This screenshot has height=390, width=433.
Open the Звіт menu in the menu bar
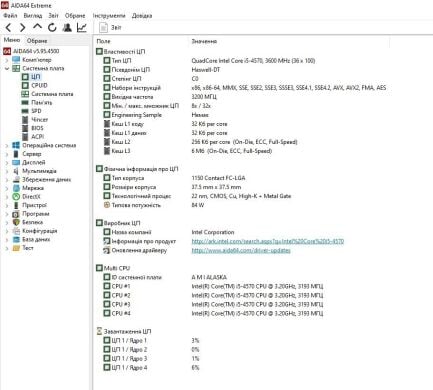pyautogui.click(x=53, y=16)
